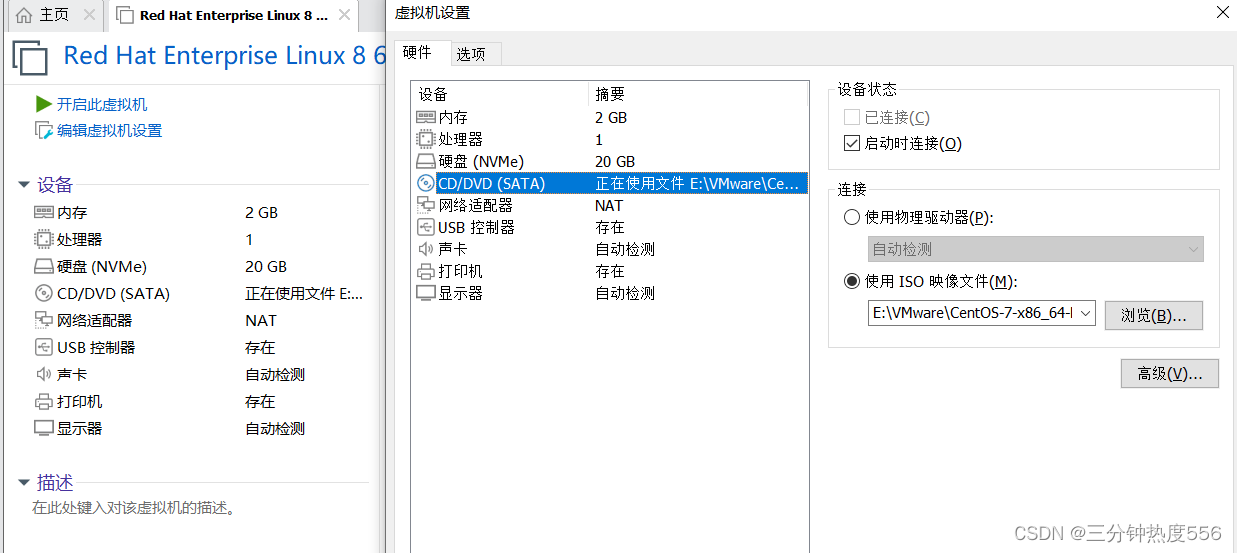Click the 网络适配器 icon in settings list
This screenshot has width=1237, height=553.
click(x=426, y=205)
